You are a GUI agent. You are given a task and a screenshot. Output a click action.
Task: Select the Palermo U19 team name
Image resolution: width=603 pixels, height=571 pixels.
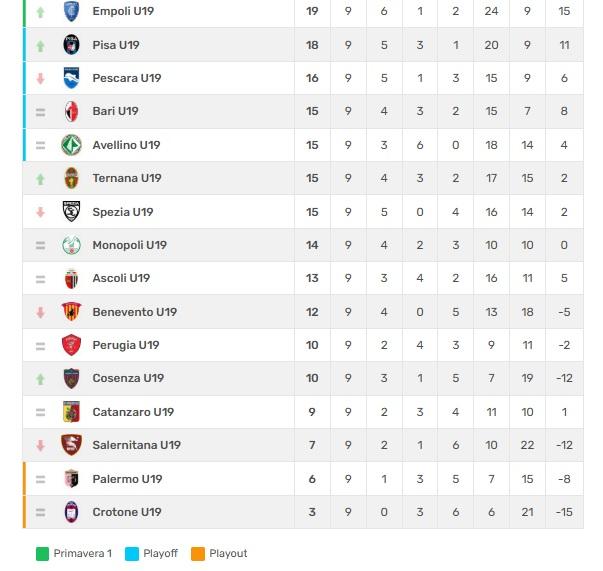pyautogui.click(x=127, y=479)
